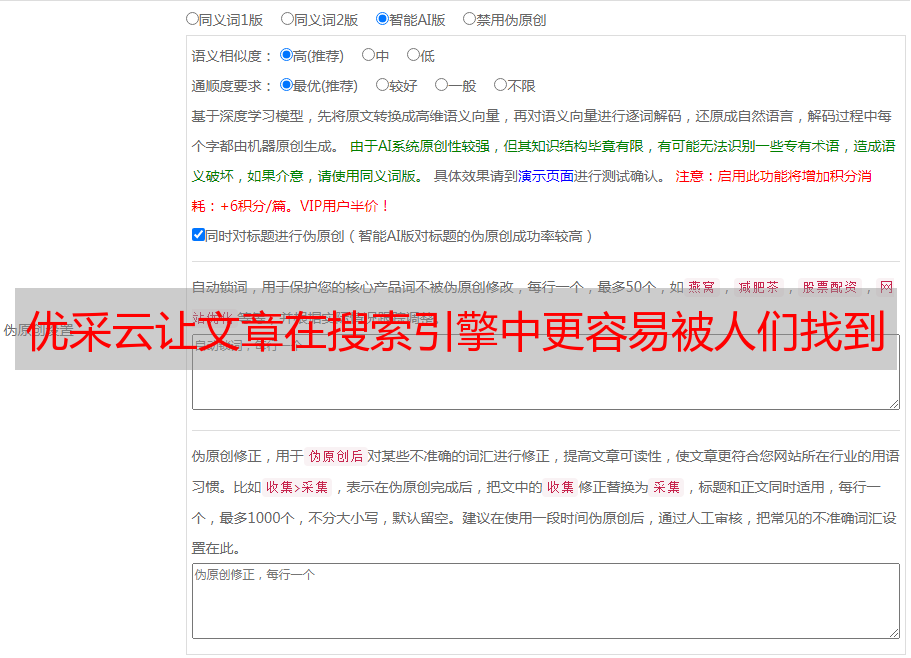Click the 通顺度要求 label
911x658 pixels.
(231, 87)
